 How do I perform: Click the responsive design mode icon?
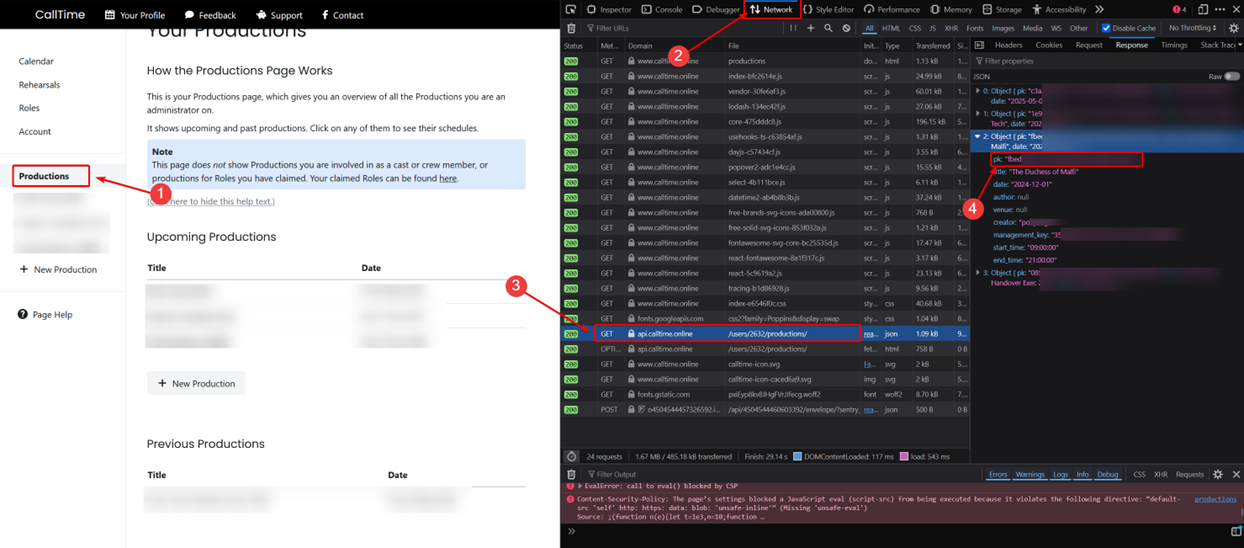click(x=1203, y=10)
